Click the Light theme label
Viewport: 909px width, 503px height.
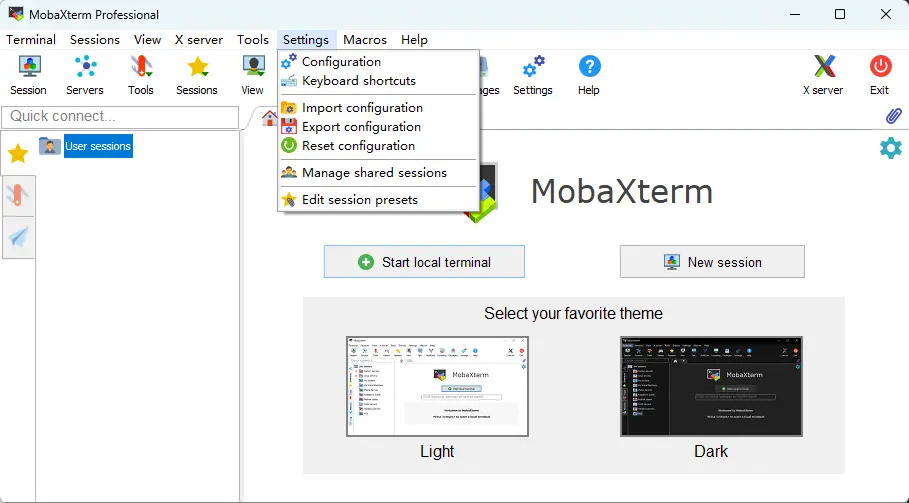437,451
